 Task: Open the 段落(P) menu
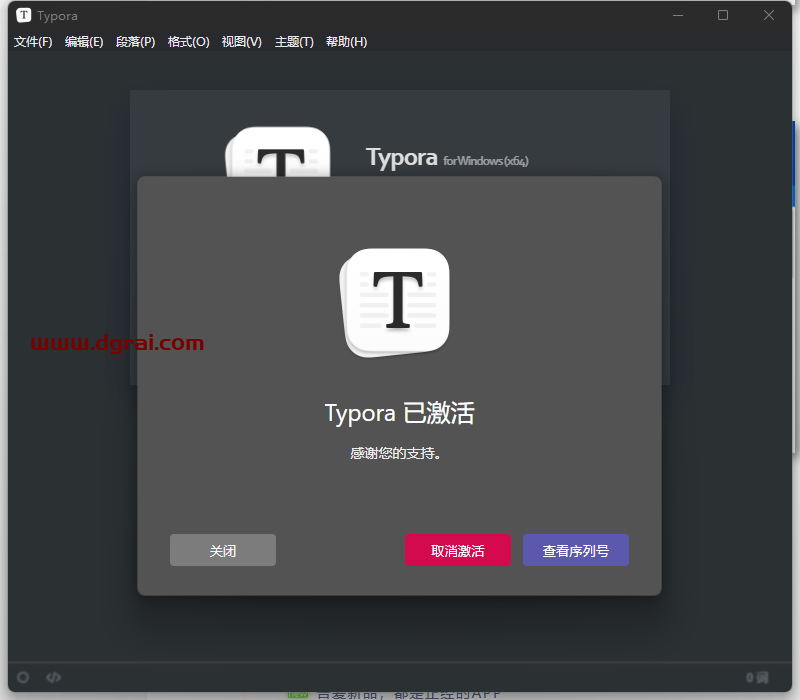coord(136,42)
